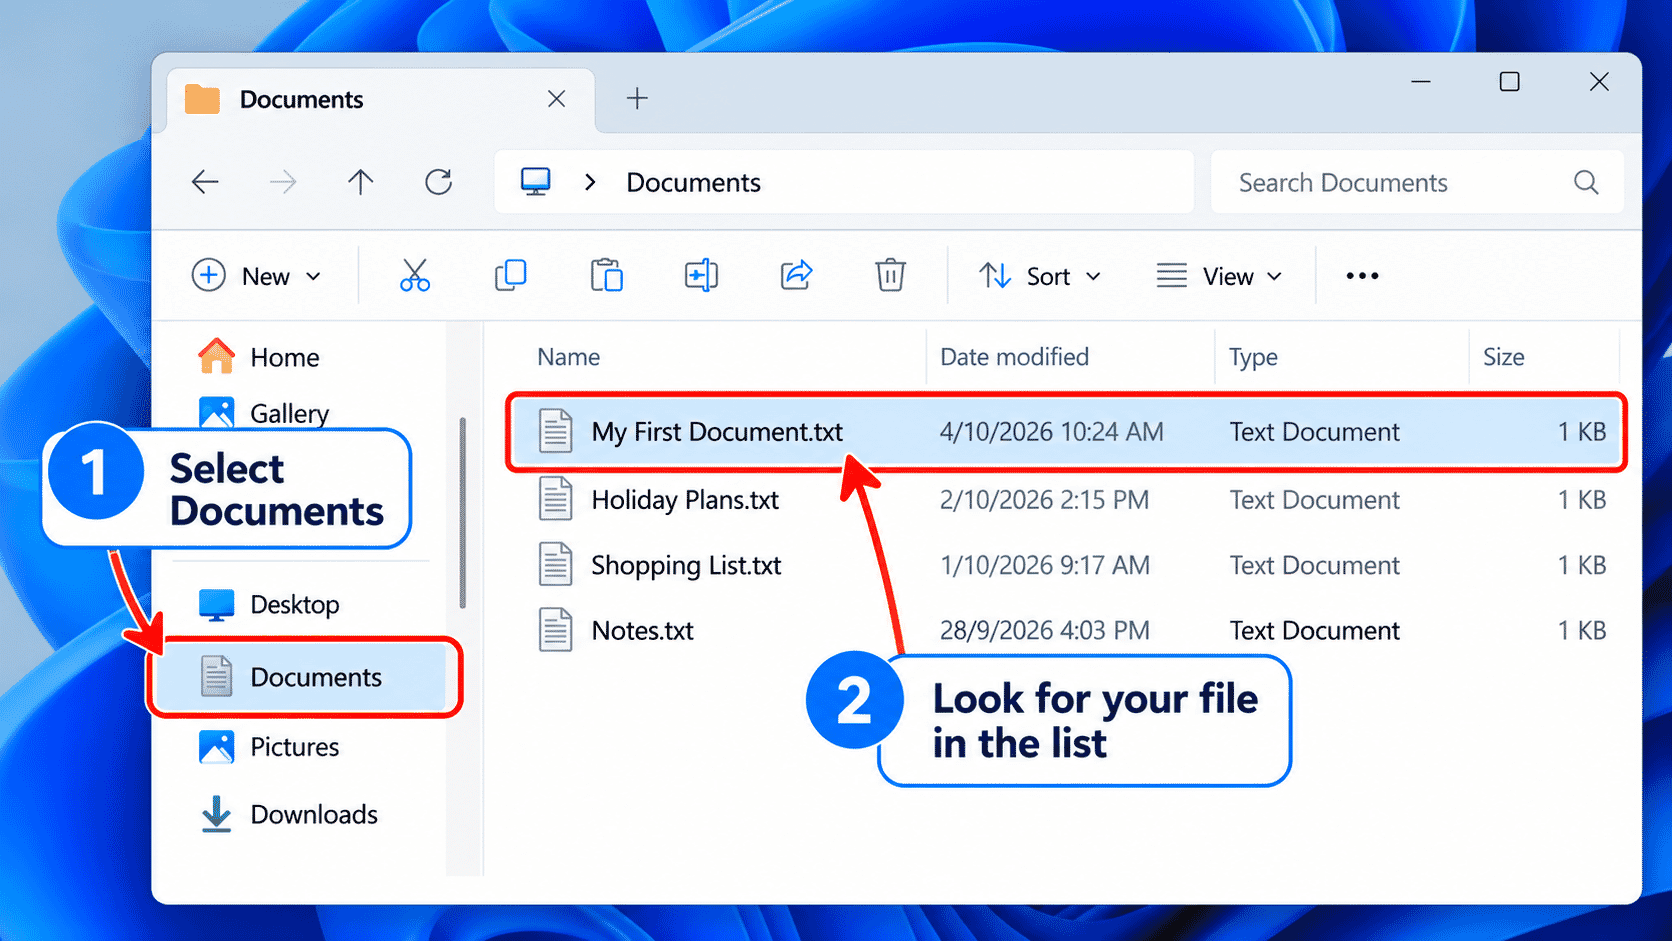1672x941 pixels.
Task: Select the Documents tab
Action: (x=380, y=99)
